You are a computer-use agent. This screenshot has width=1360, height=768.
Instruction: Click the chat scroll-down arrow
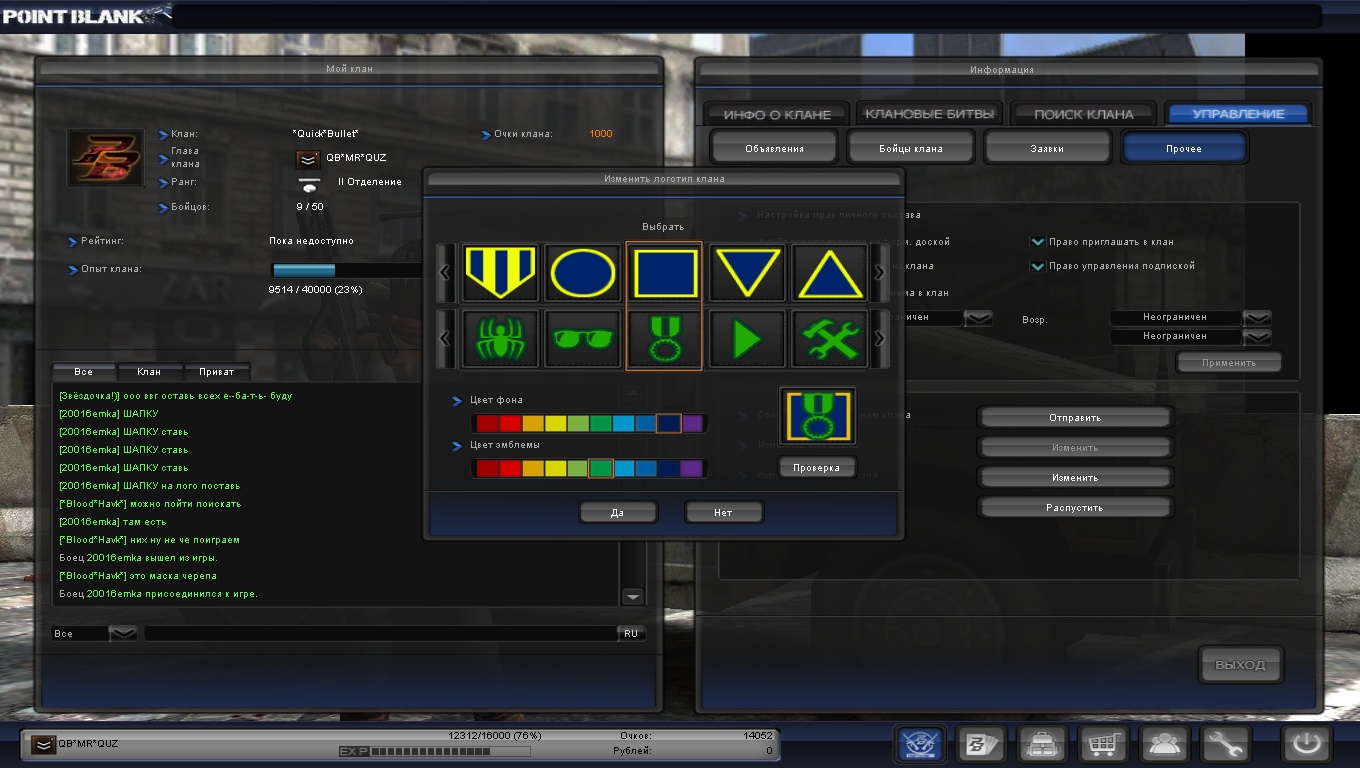point(632,596)
